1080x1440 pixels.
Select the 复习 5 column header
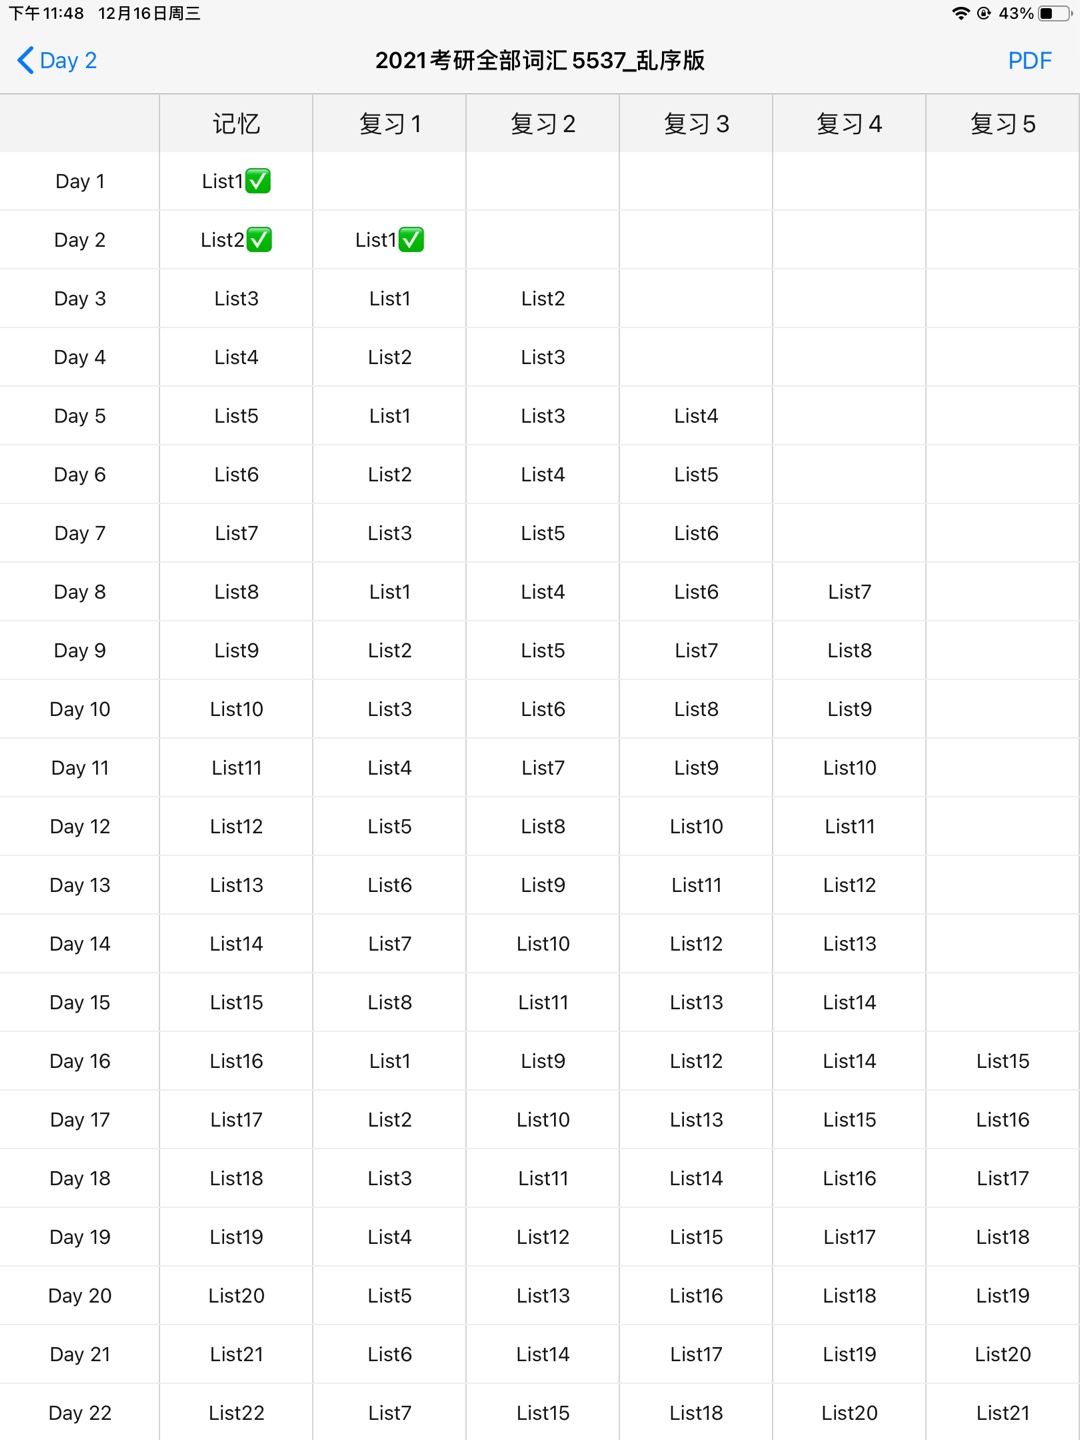coord(1003,124)
